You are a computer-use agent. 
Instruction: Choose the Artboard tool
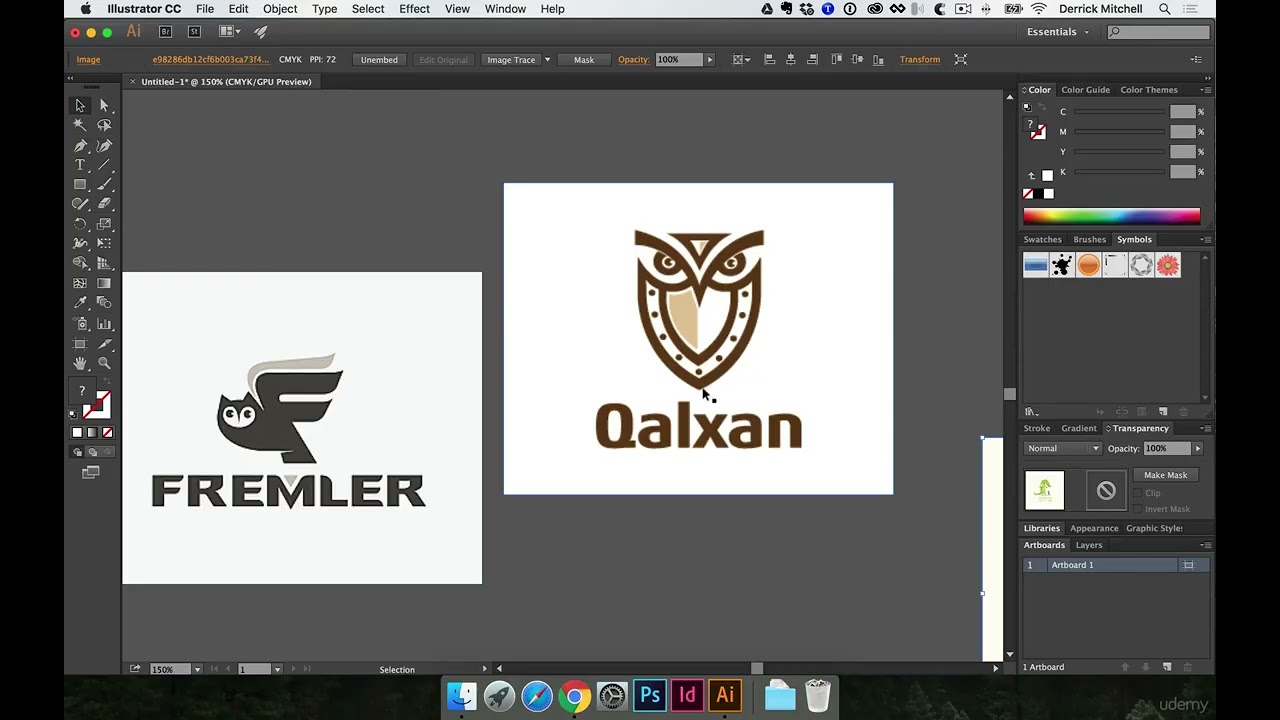click(80, 343)
